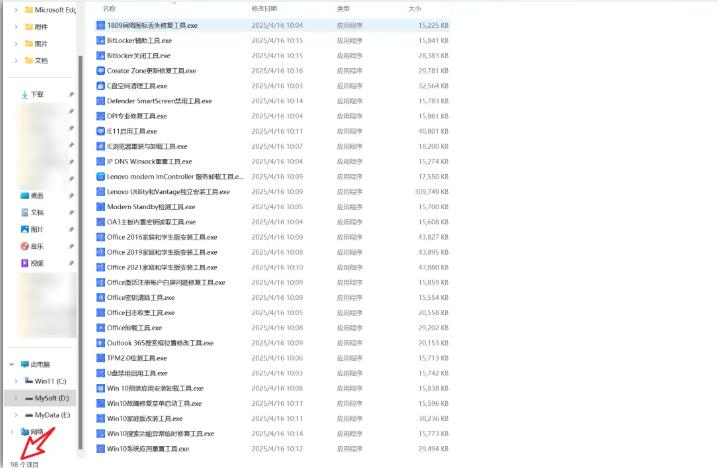This screenshot has width=718, height=468.
Task: Click the IP DNS Winsock tool icon
Action: [100, 161]
